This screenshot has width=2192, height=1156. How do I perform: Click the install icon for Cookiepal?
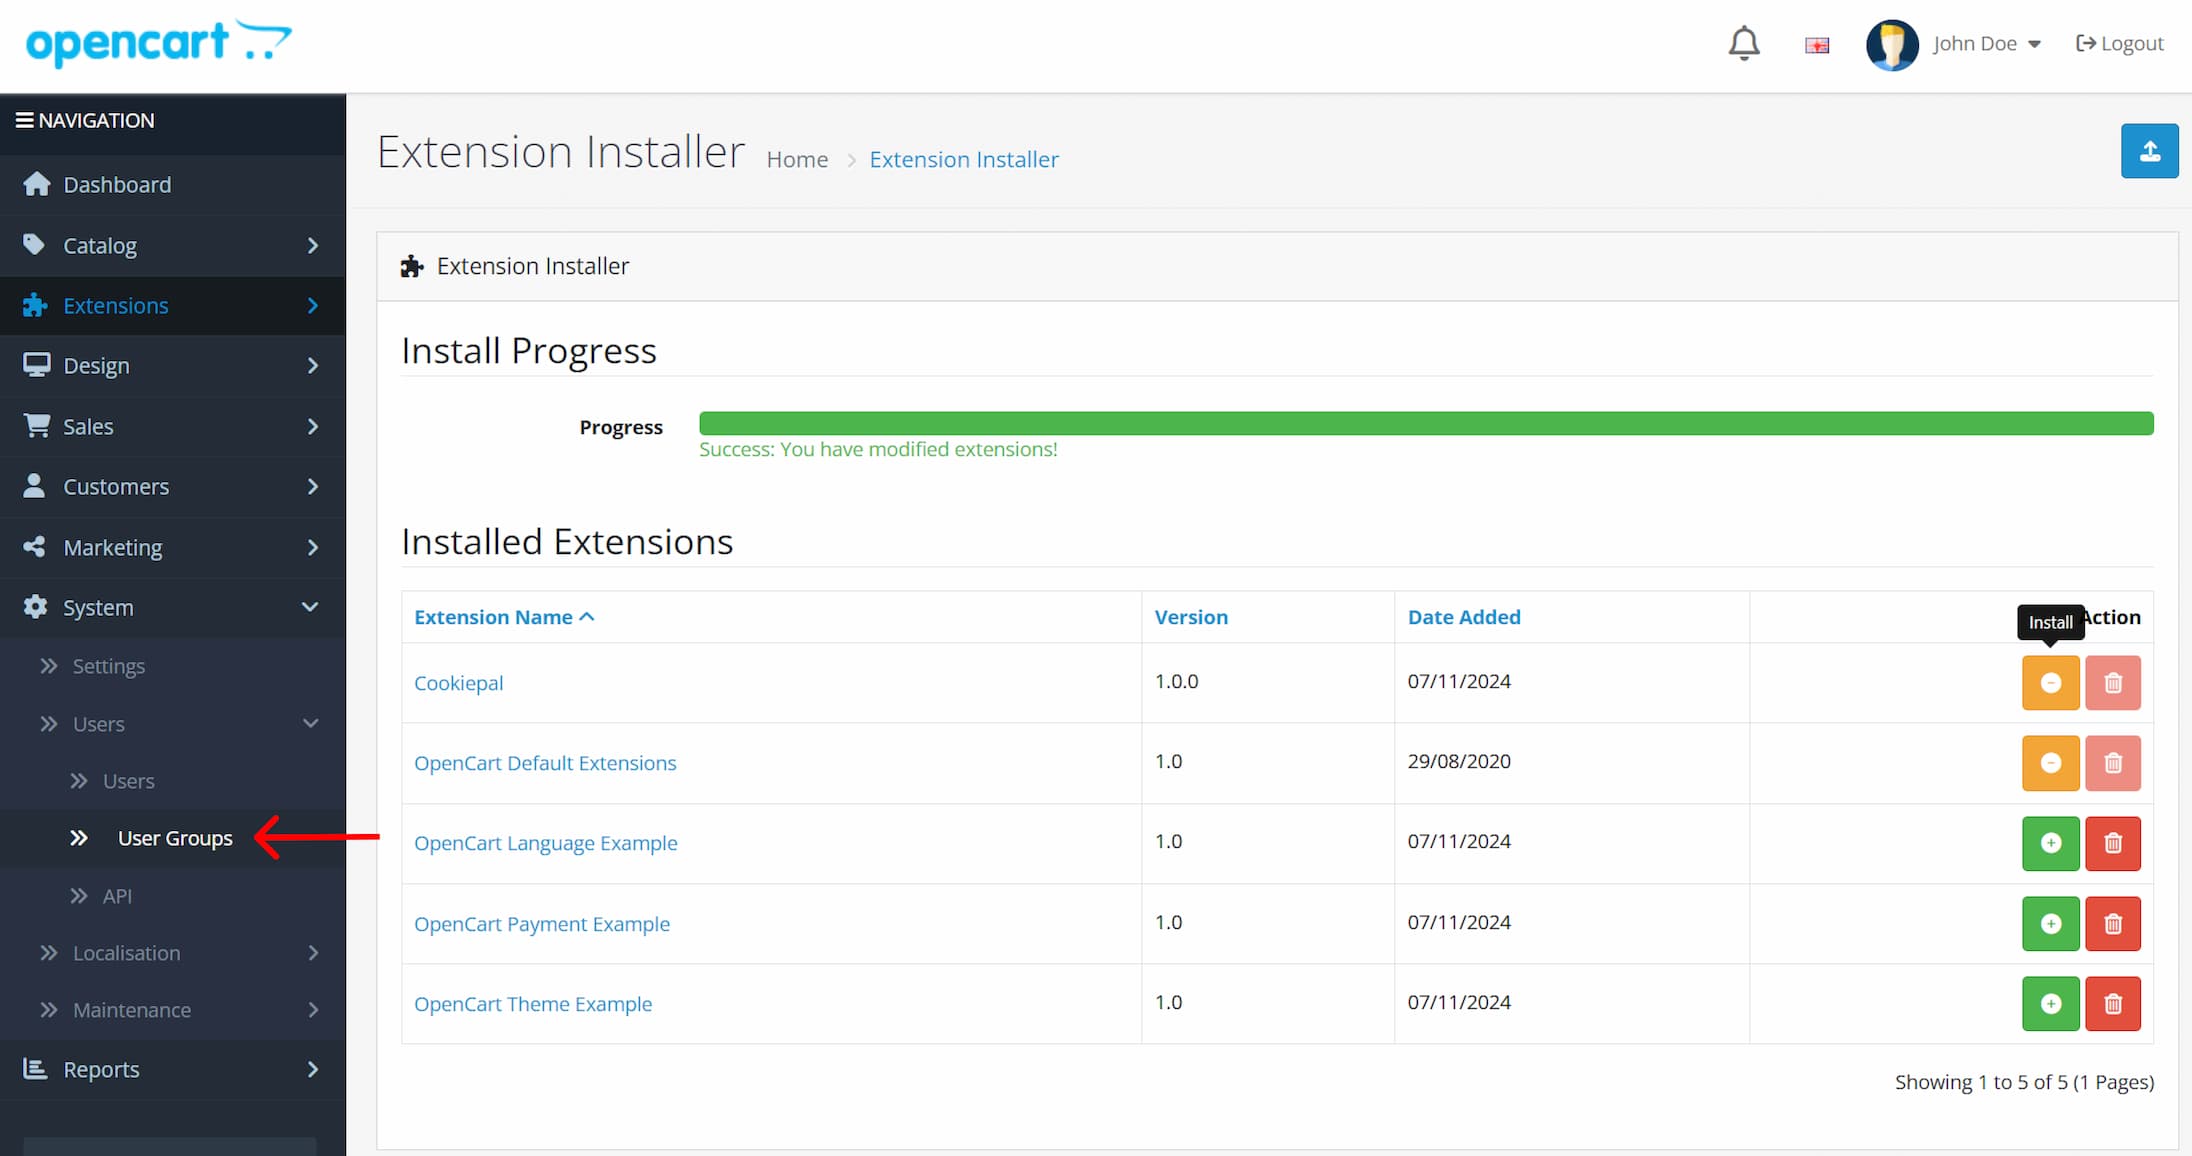tap(2050, 682)
